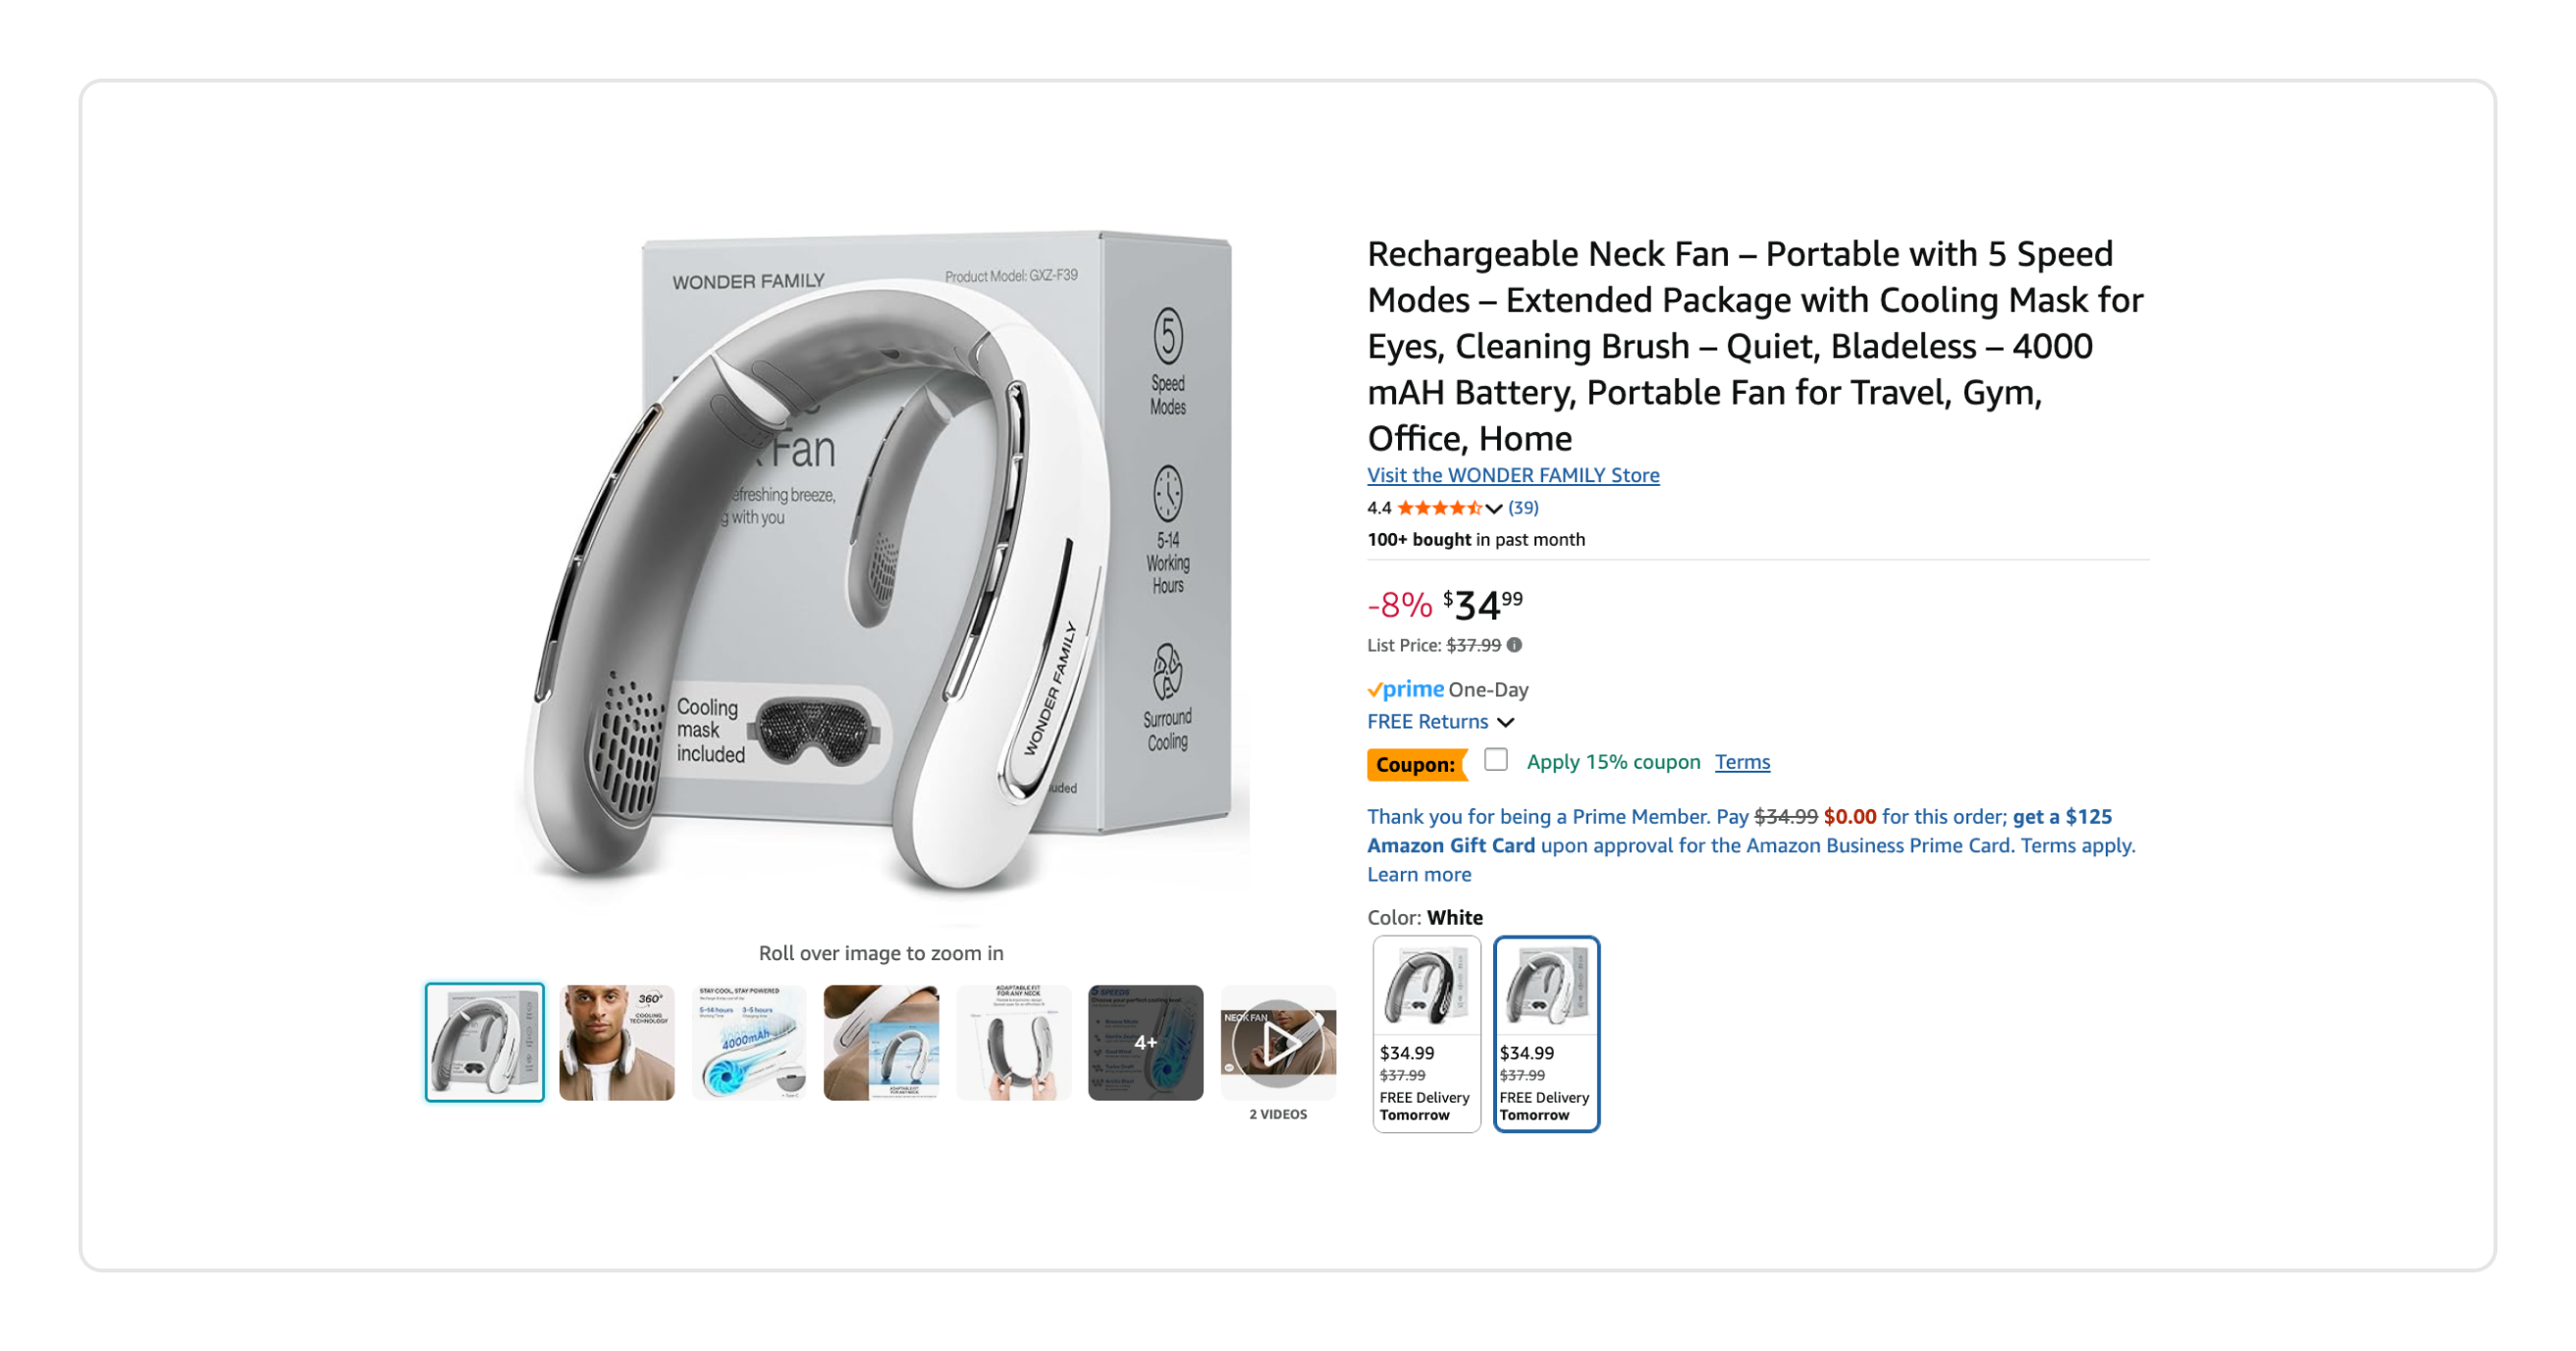Click the List Price info icon
2576x1351 pixels.
(x=1514, y=645)
